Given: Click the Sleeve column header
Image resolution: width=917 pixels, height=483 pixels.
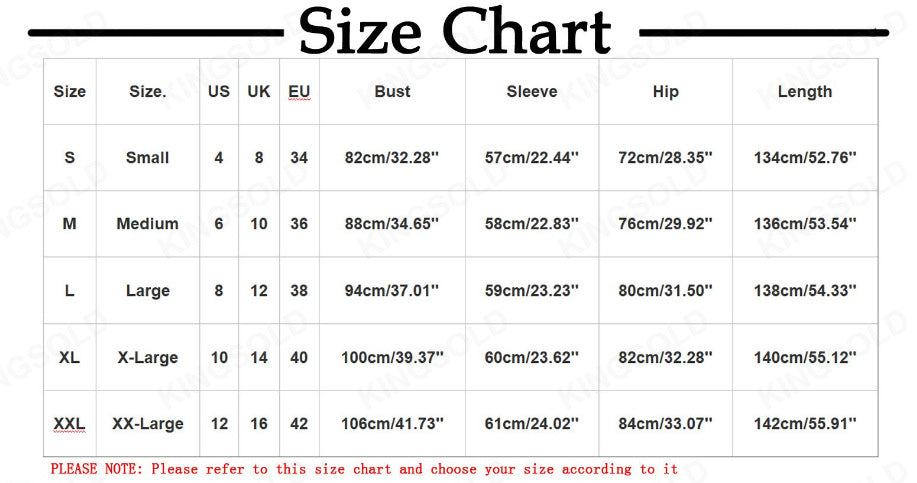Looking at the screenshot, I should point(532,91).
